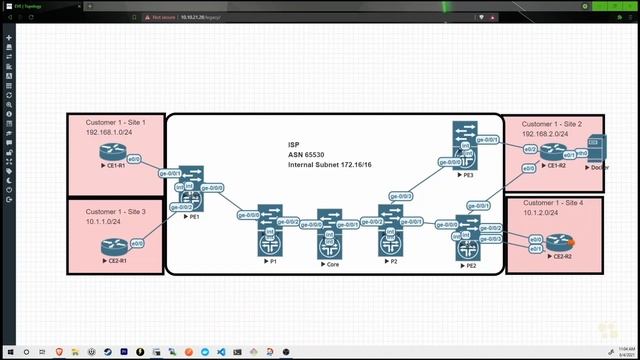Image resolution: width=640 pixels, height=360 pixels.
Task: Open Visual Studio Code from taskbar
Action: [221, 352]
